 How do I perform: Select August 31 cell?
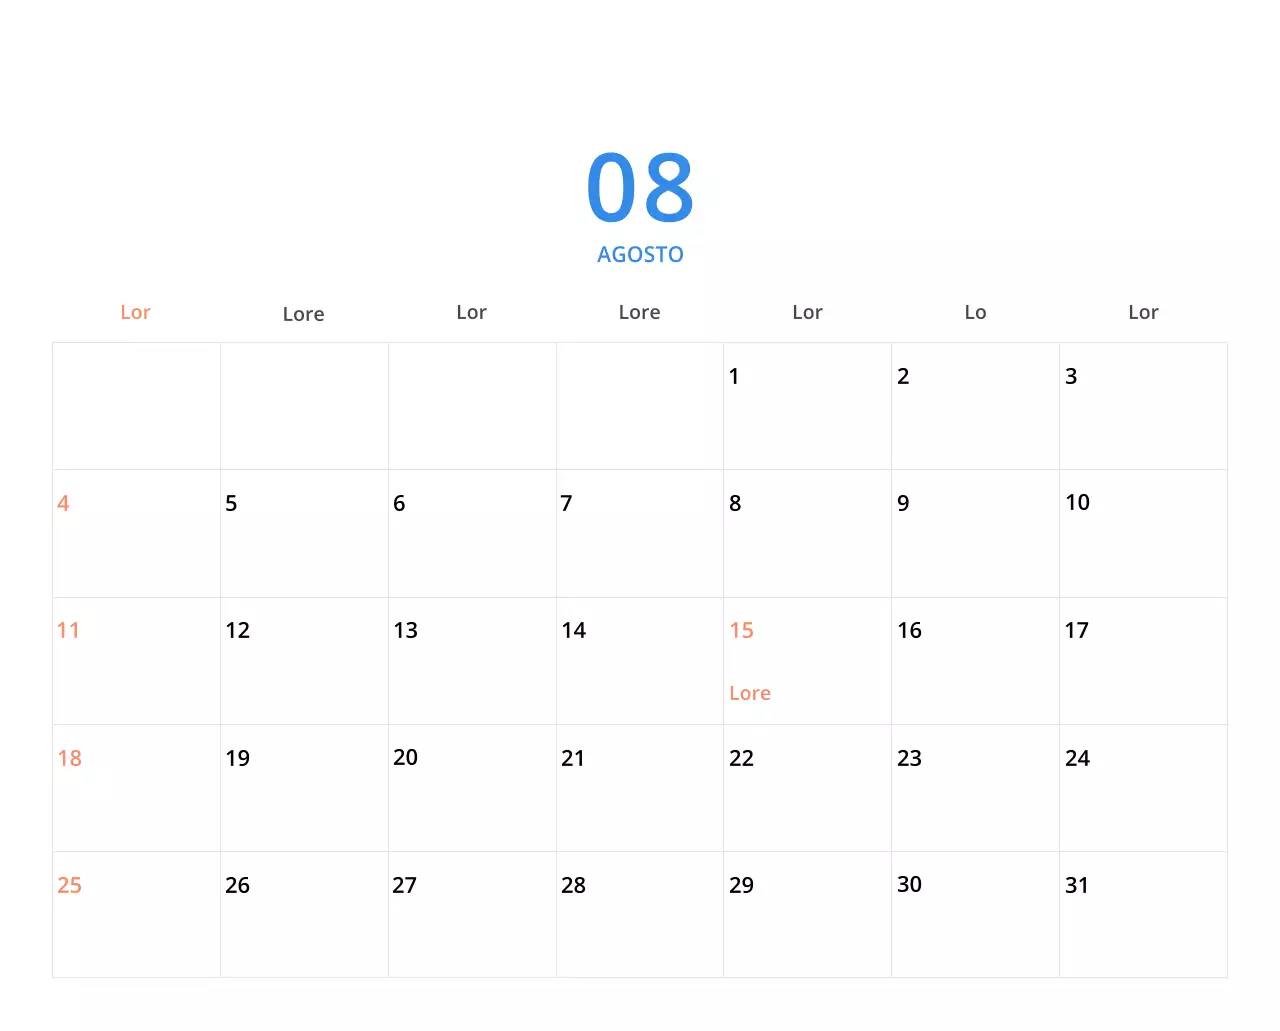tap(1143, 914)
